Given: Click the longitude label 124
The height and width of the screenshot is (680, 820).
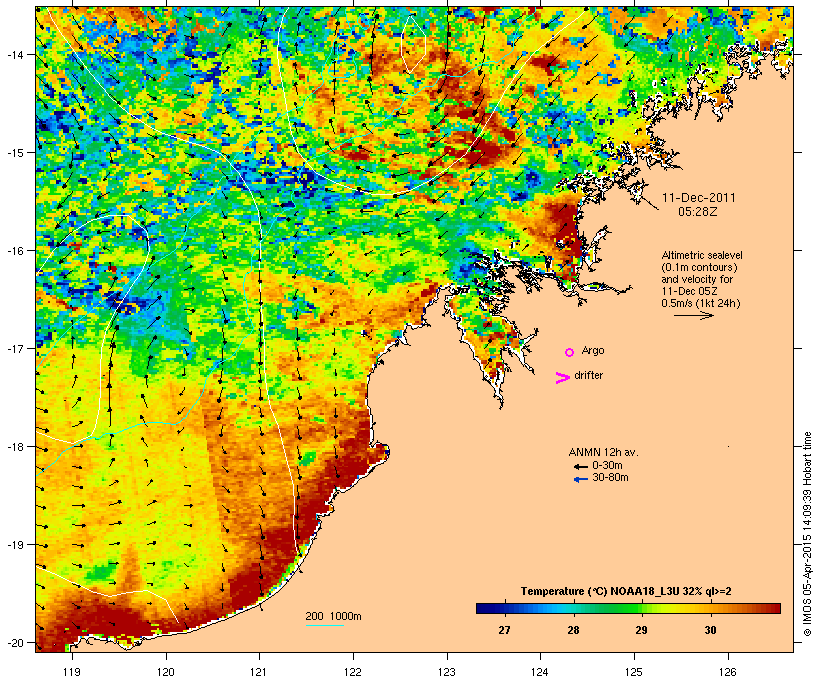Looking at the screenshot, I should point(540,671).
